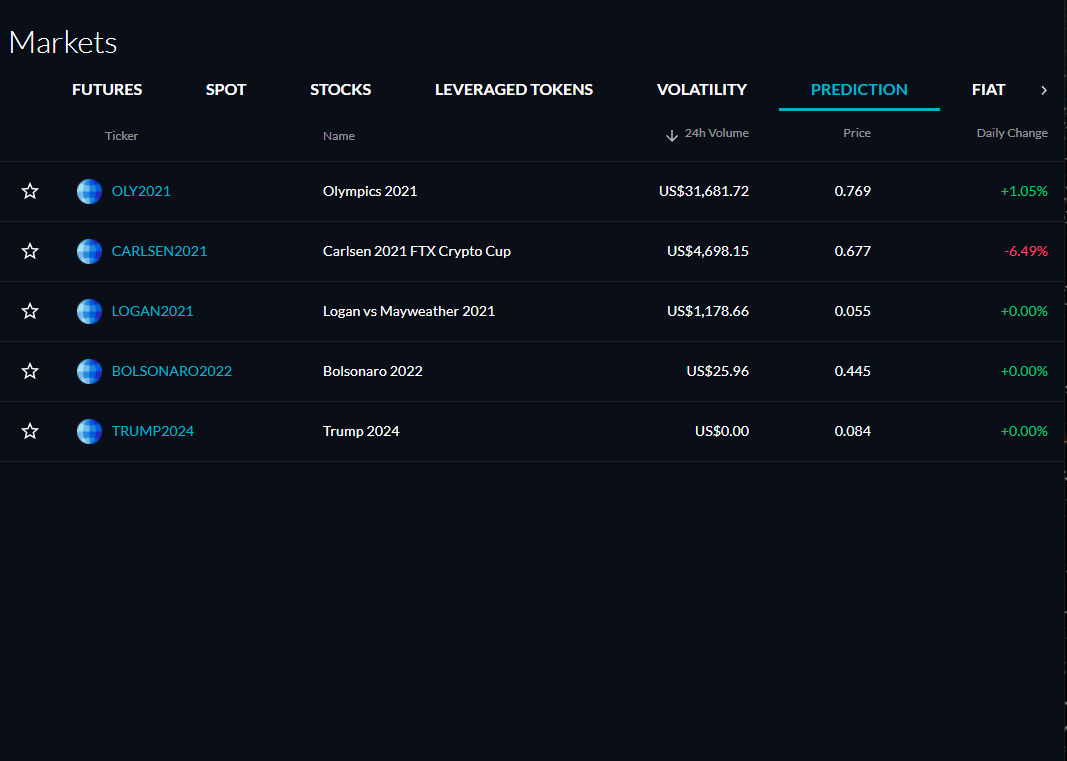The image size is (1067, 761).
Task: Click the price 0.677
Action: pos(853,251)
